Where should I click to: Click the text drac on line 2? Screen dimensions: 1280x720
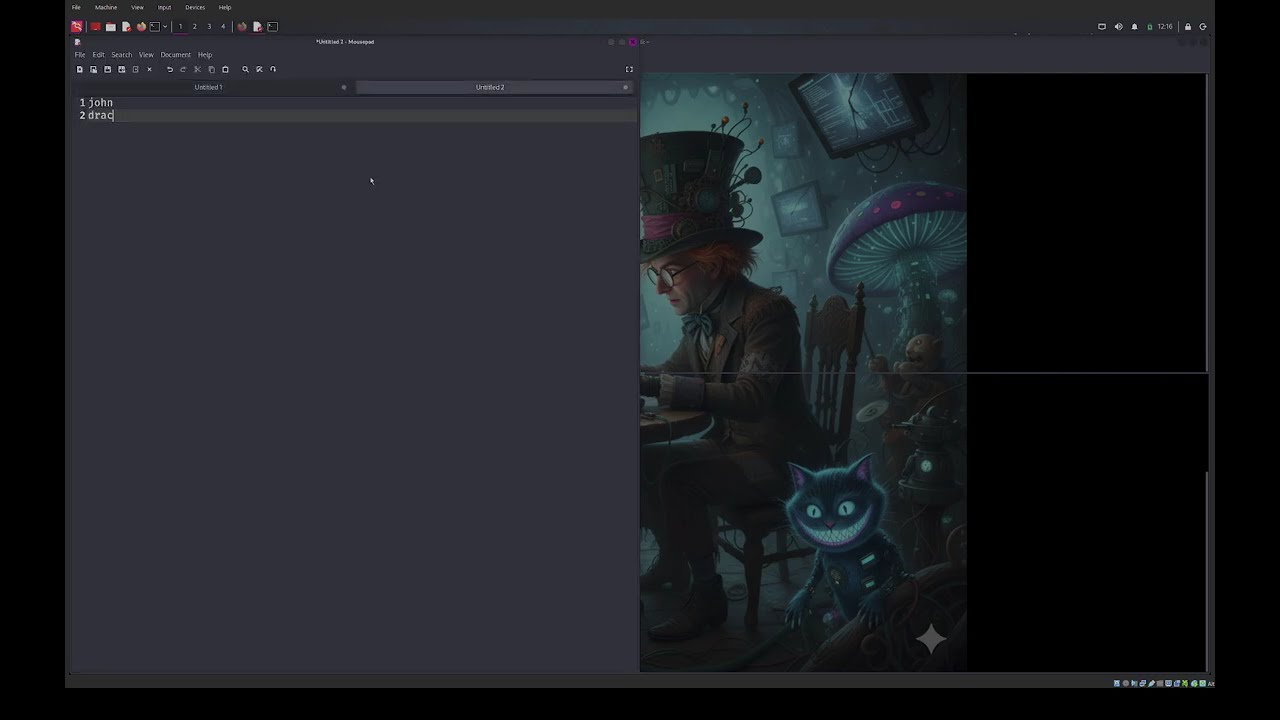click(100, 115)
